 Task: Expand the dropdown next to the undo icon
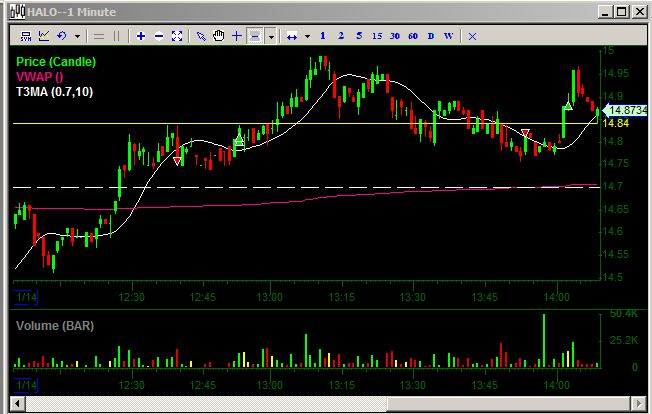coord(77,37)
